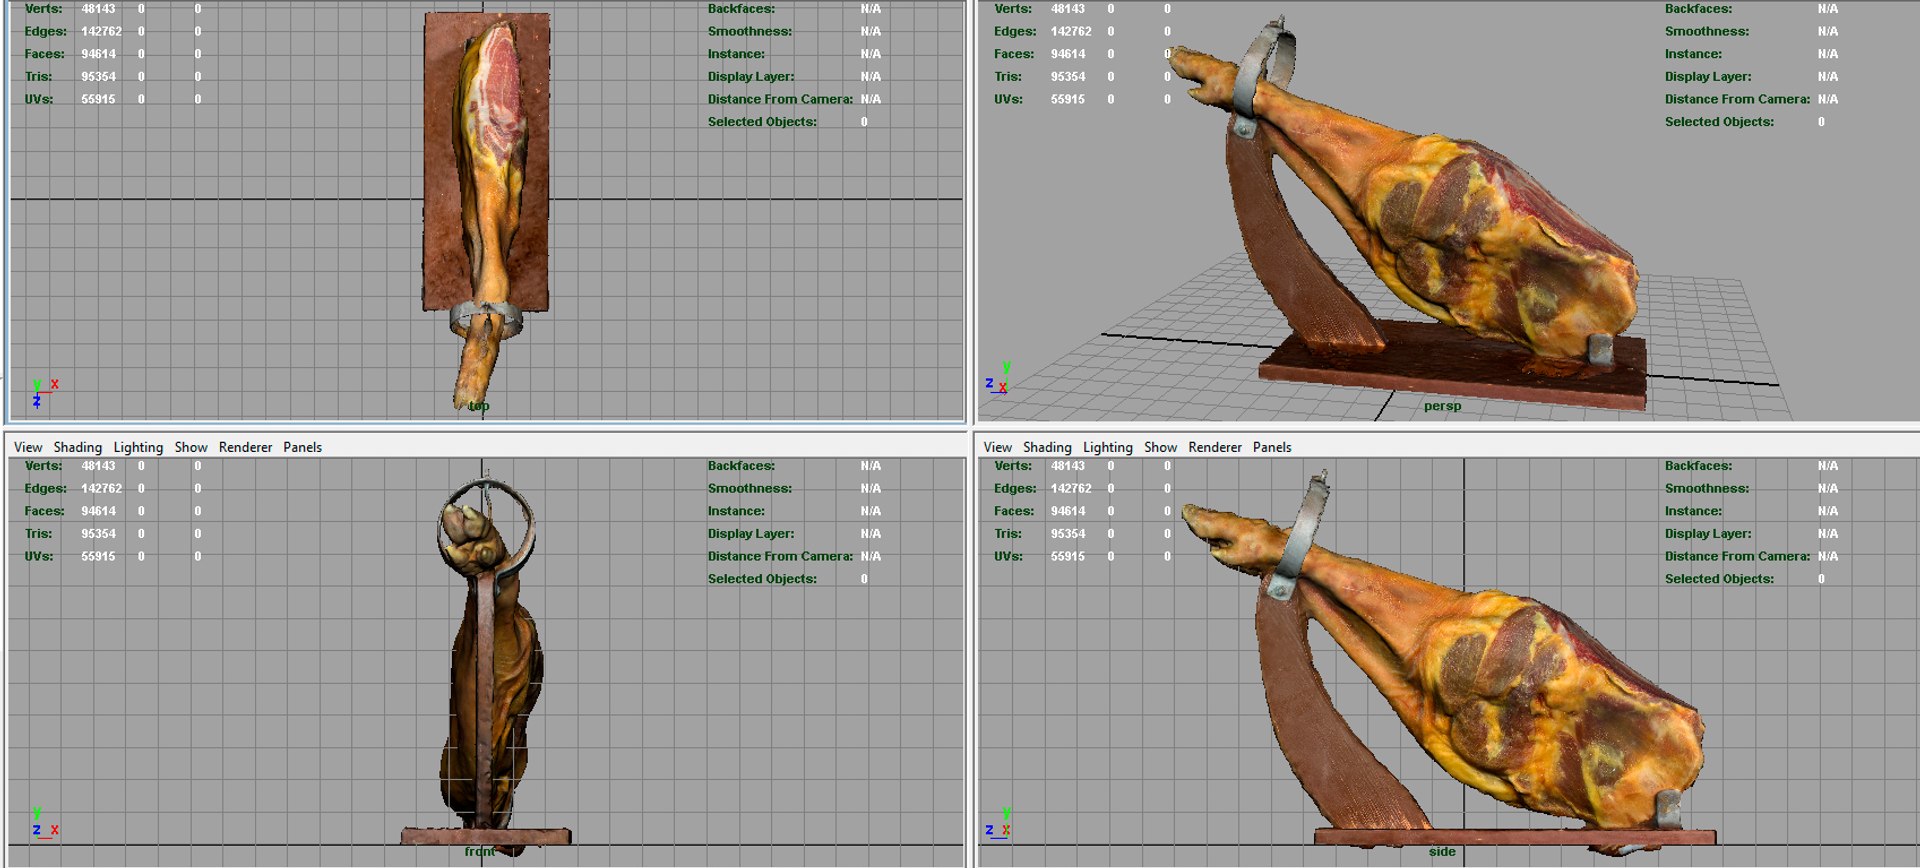Open the Lighting menu in the front panel
This screenshot has height=868, width=1920.
pyautogui.click(x=138, y=447)
